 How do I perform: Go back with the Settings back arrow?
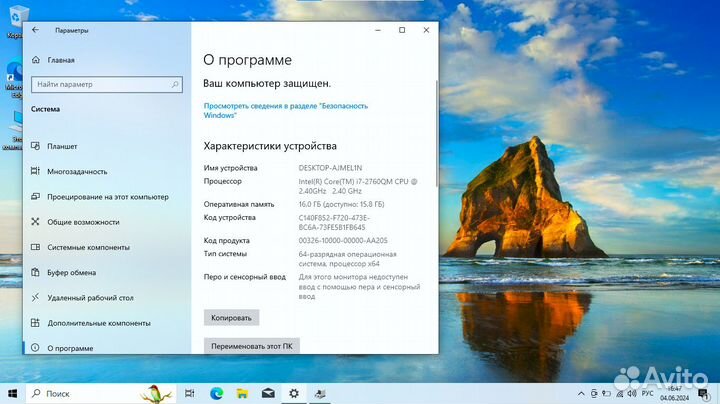35,30
